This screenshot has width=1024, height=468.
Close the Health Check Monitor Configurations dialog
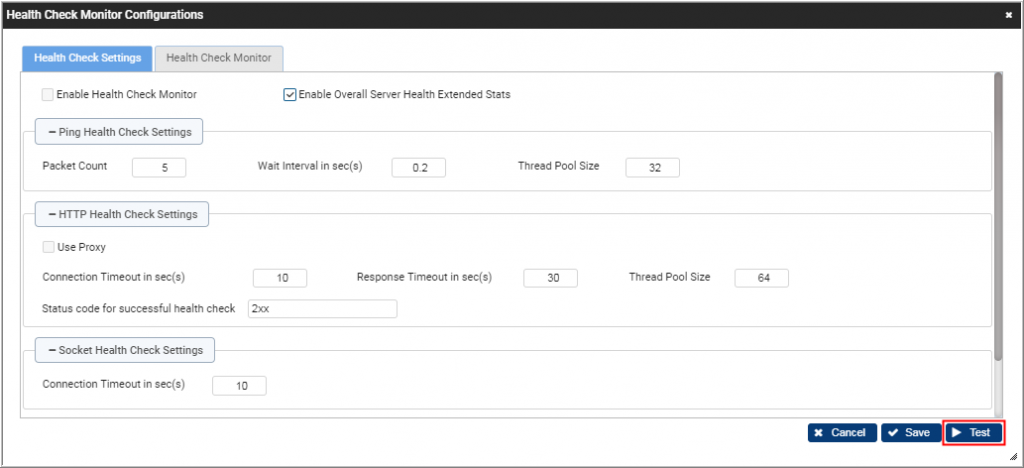pos(1008,15)
